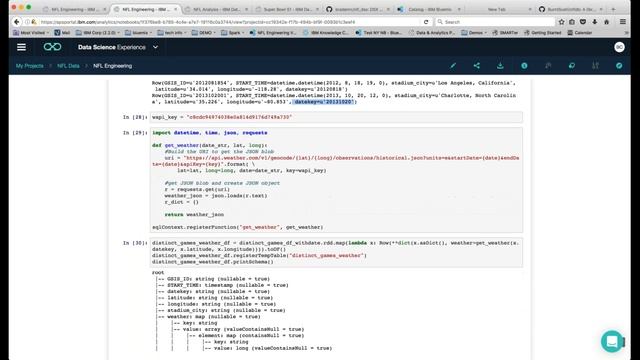Viewport: 640px width, 360px height.
Task: Click code cell In [29] get_weather function
Action: tap(336, 180)
